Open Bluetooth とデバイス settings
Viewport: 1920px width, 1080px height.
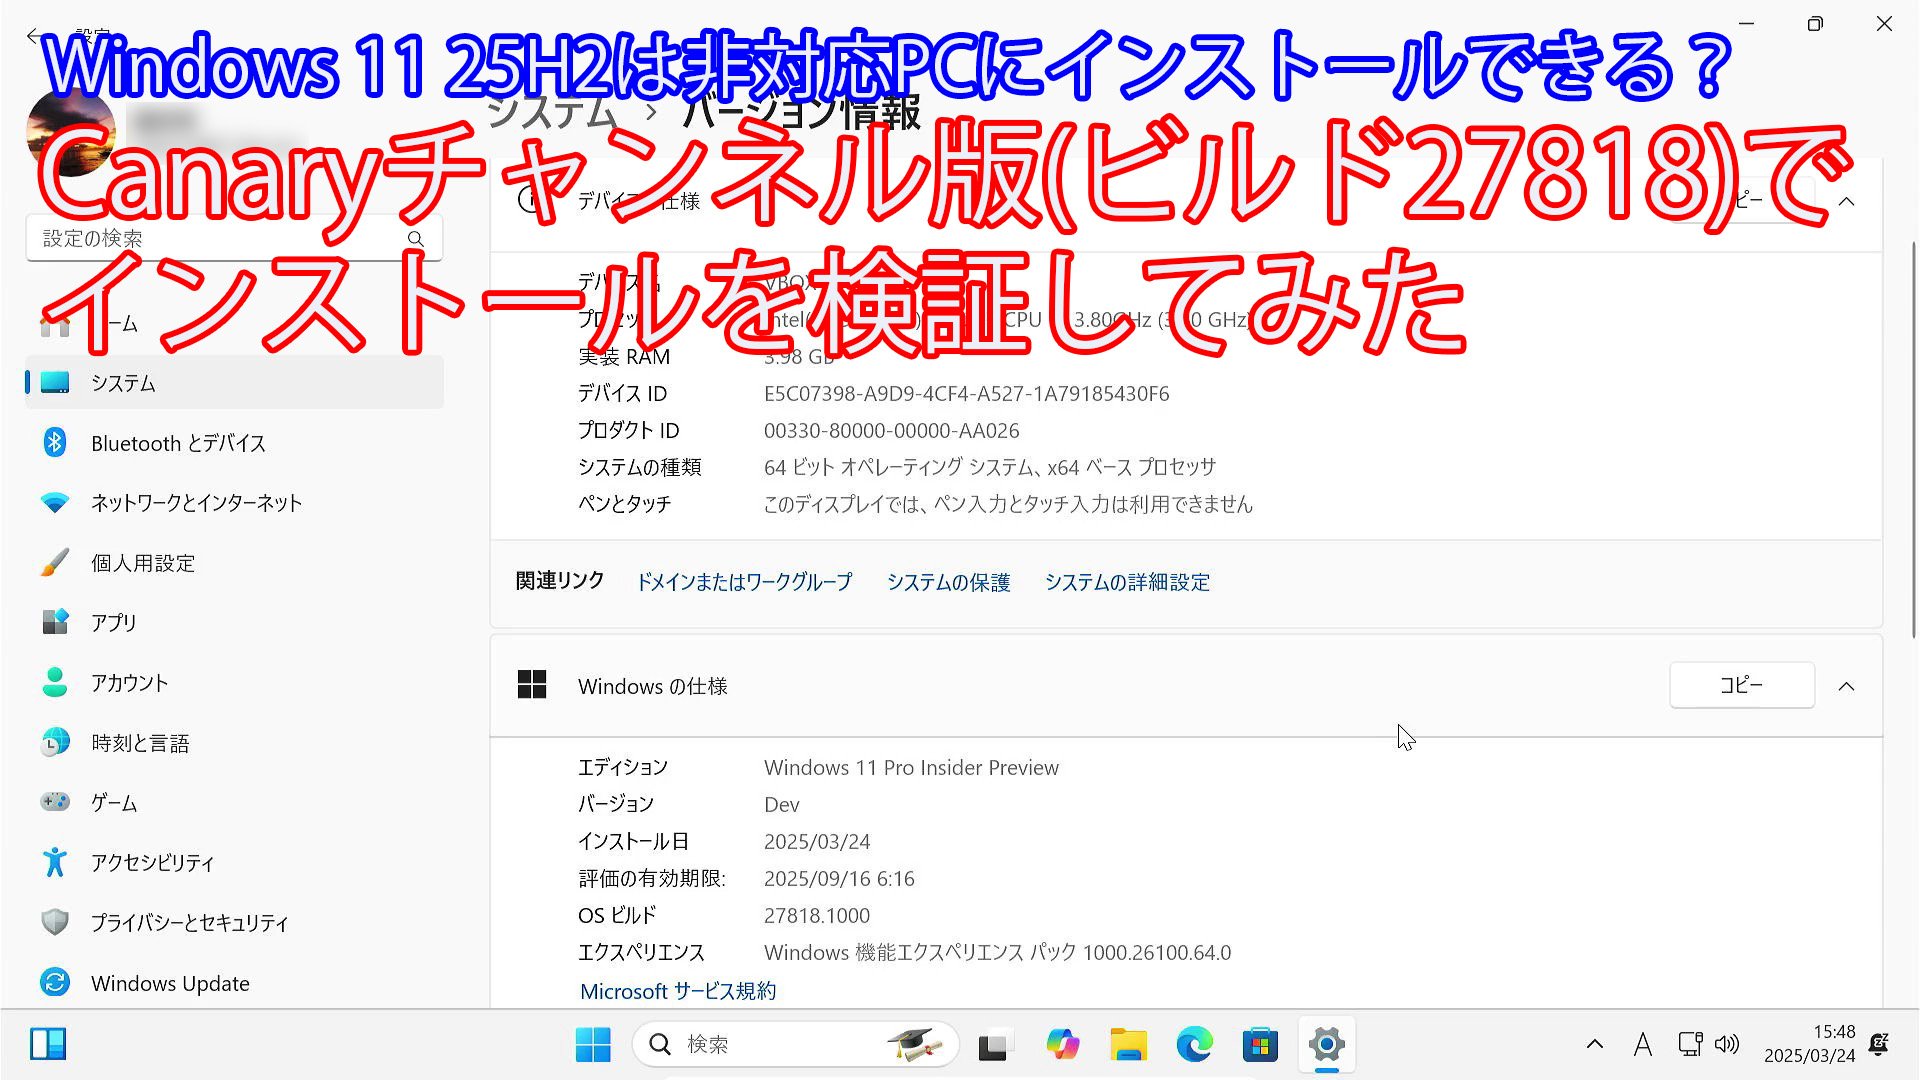pyautogui.click(x=234, y=443)
